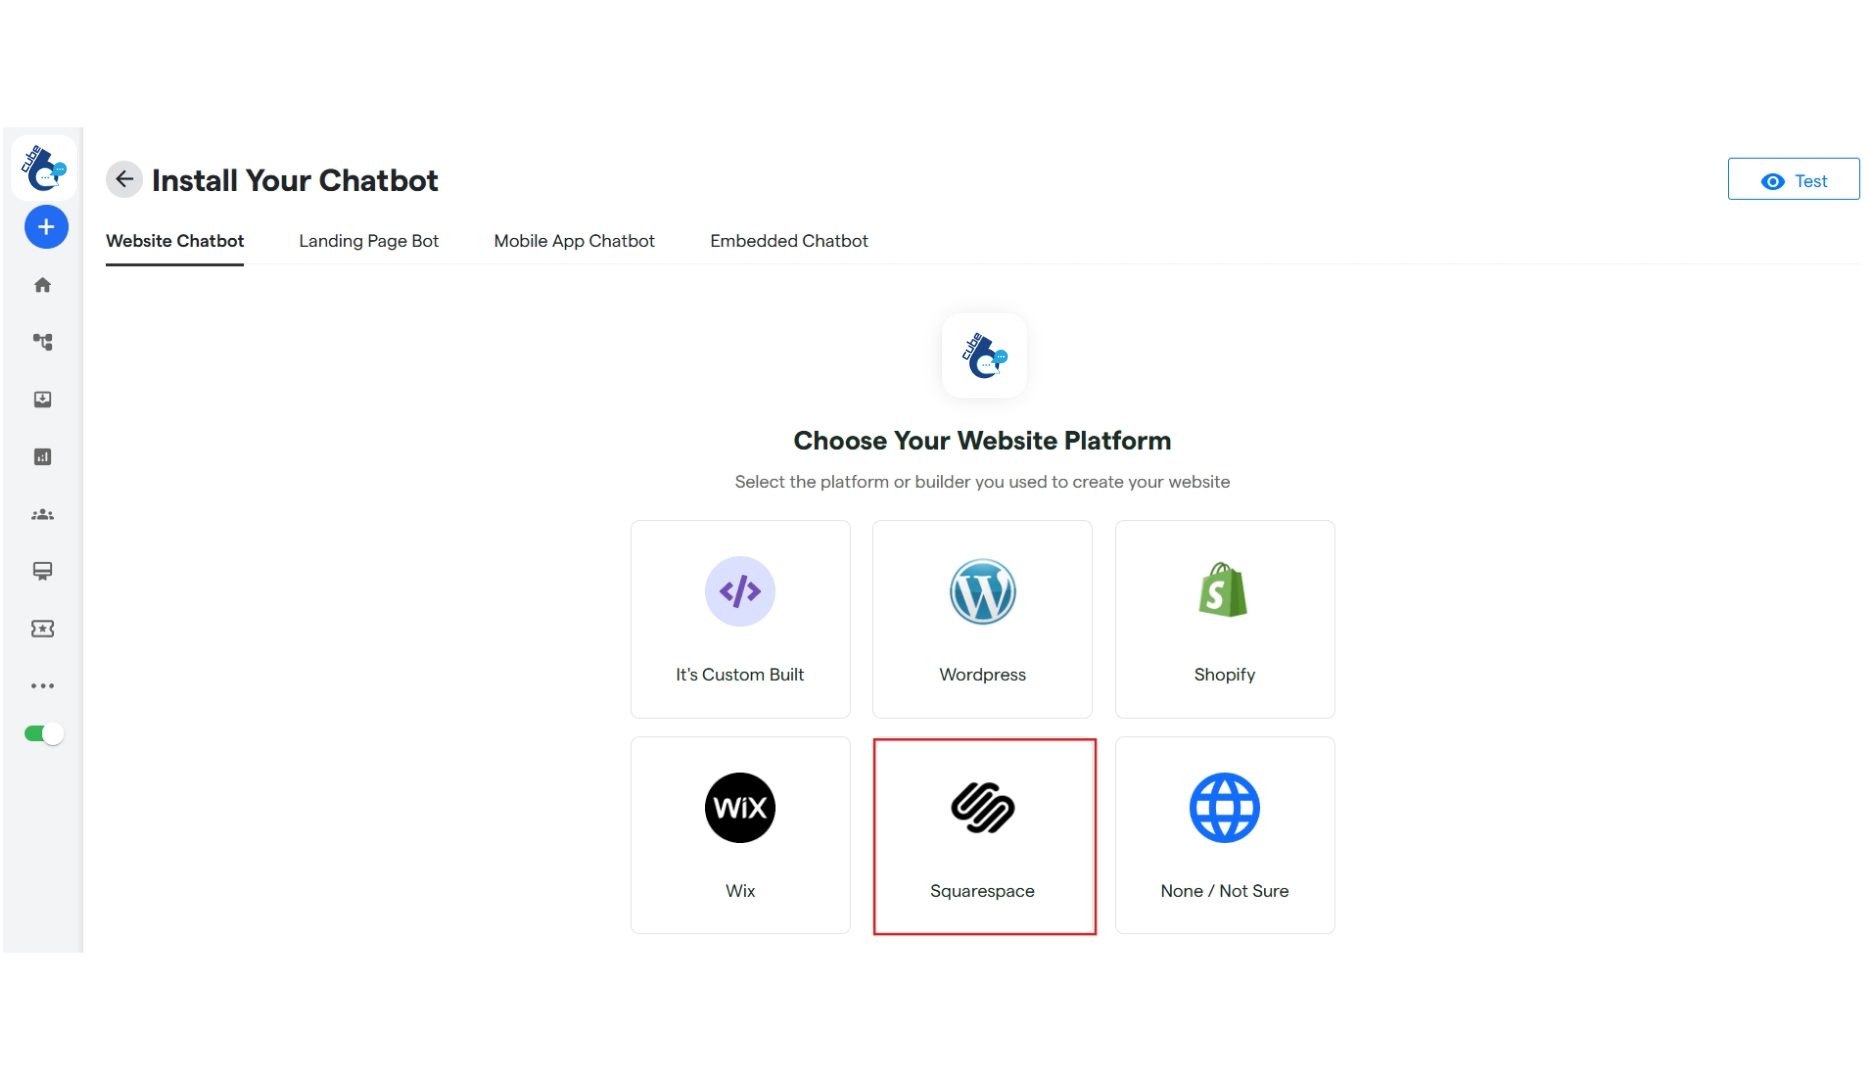Click the Cube chatbot logo at sidebar top
The height and width of the screenshot is (1080, 1866).
[x=43, y=167]
